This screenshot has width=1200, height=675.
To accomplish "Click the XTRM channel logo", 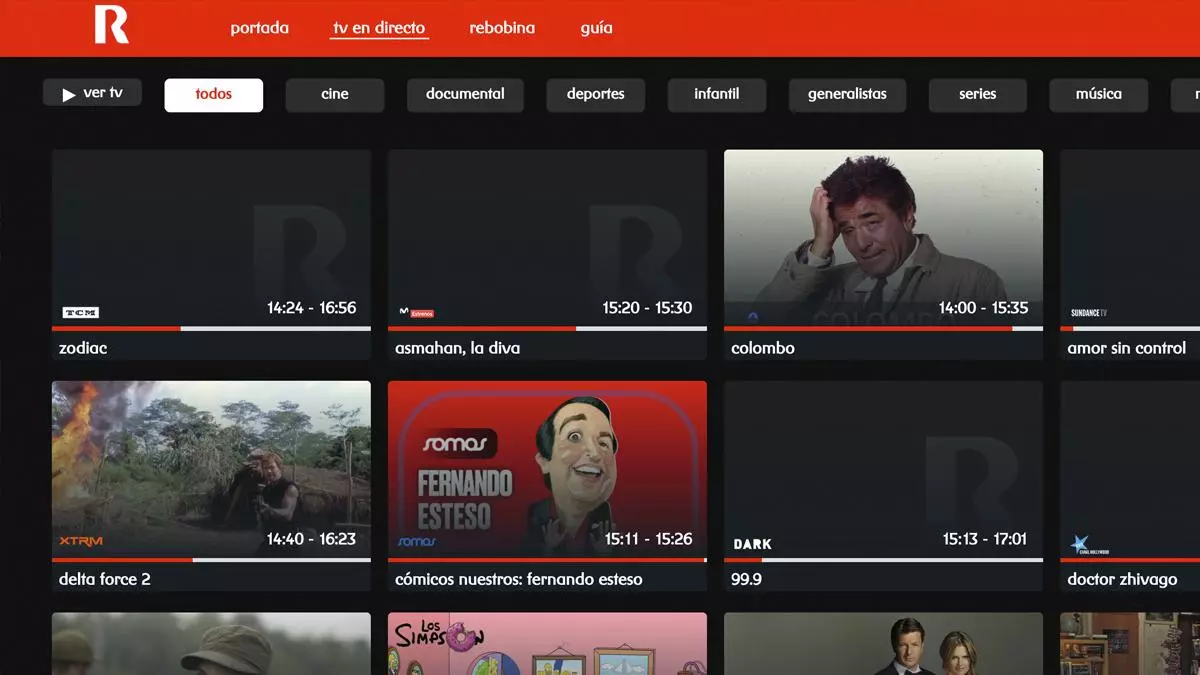I will pos(81,541).
